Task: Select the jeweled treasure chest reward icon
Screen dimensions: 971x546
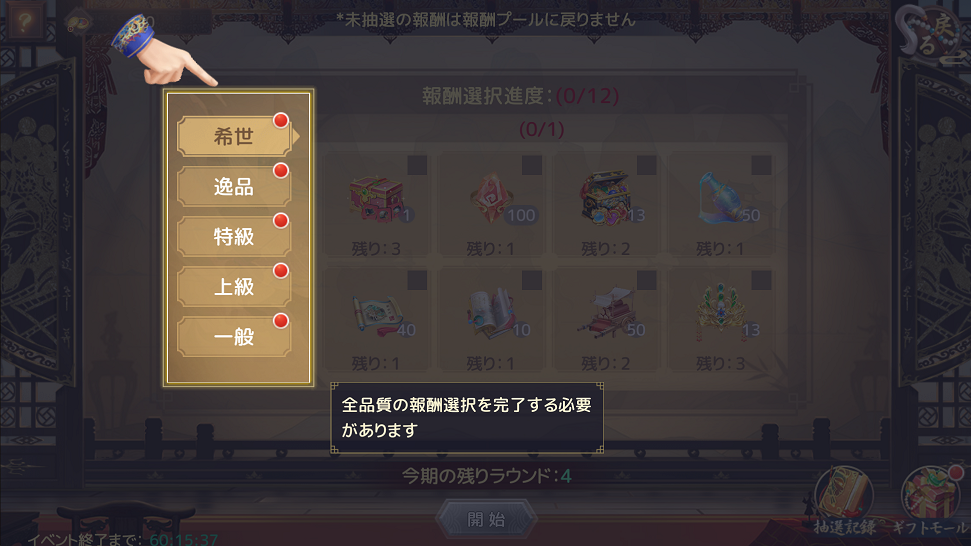Action: click(x=607, y=198)
